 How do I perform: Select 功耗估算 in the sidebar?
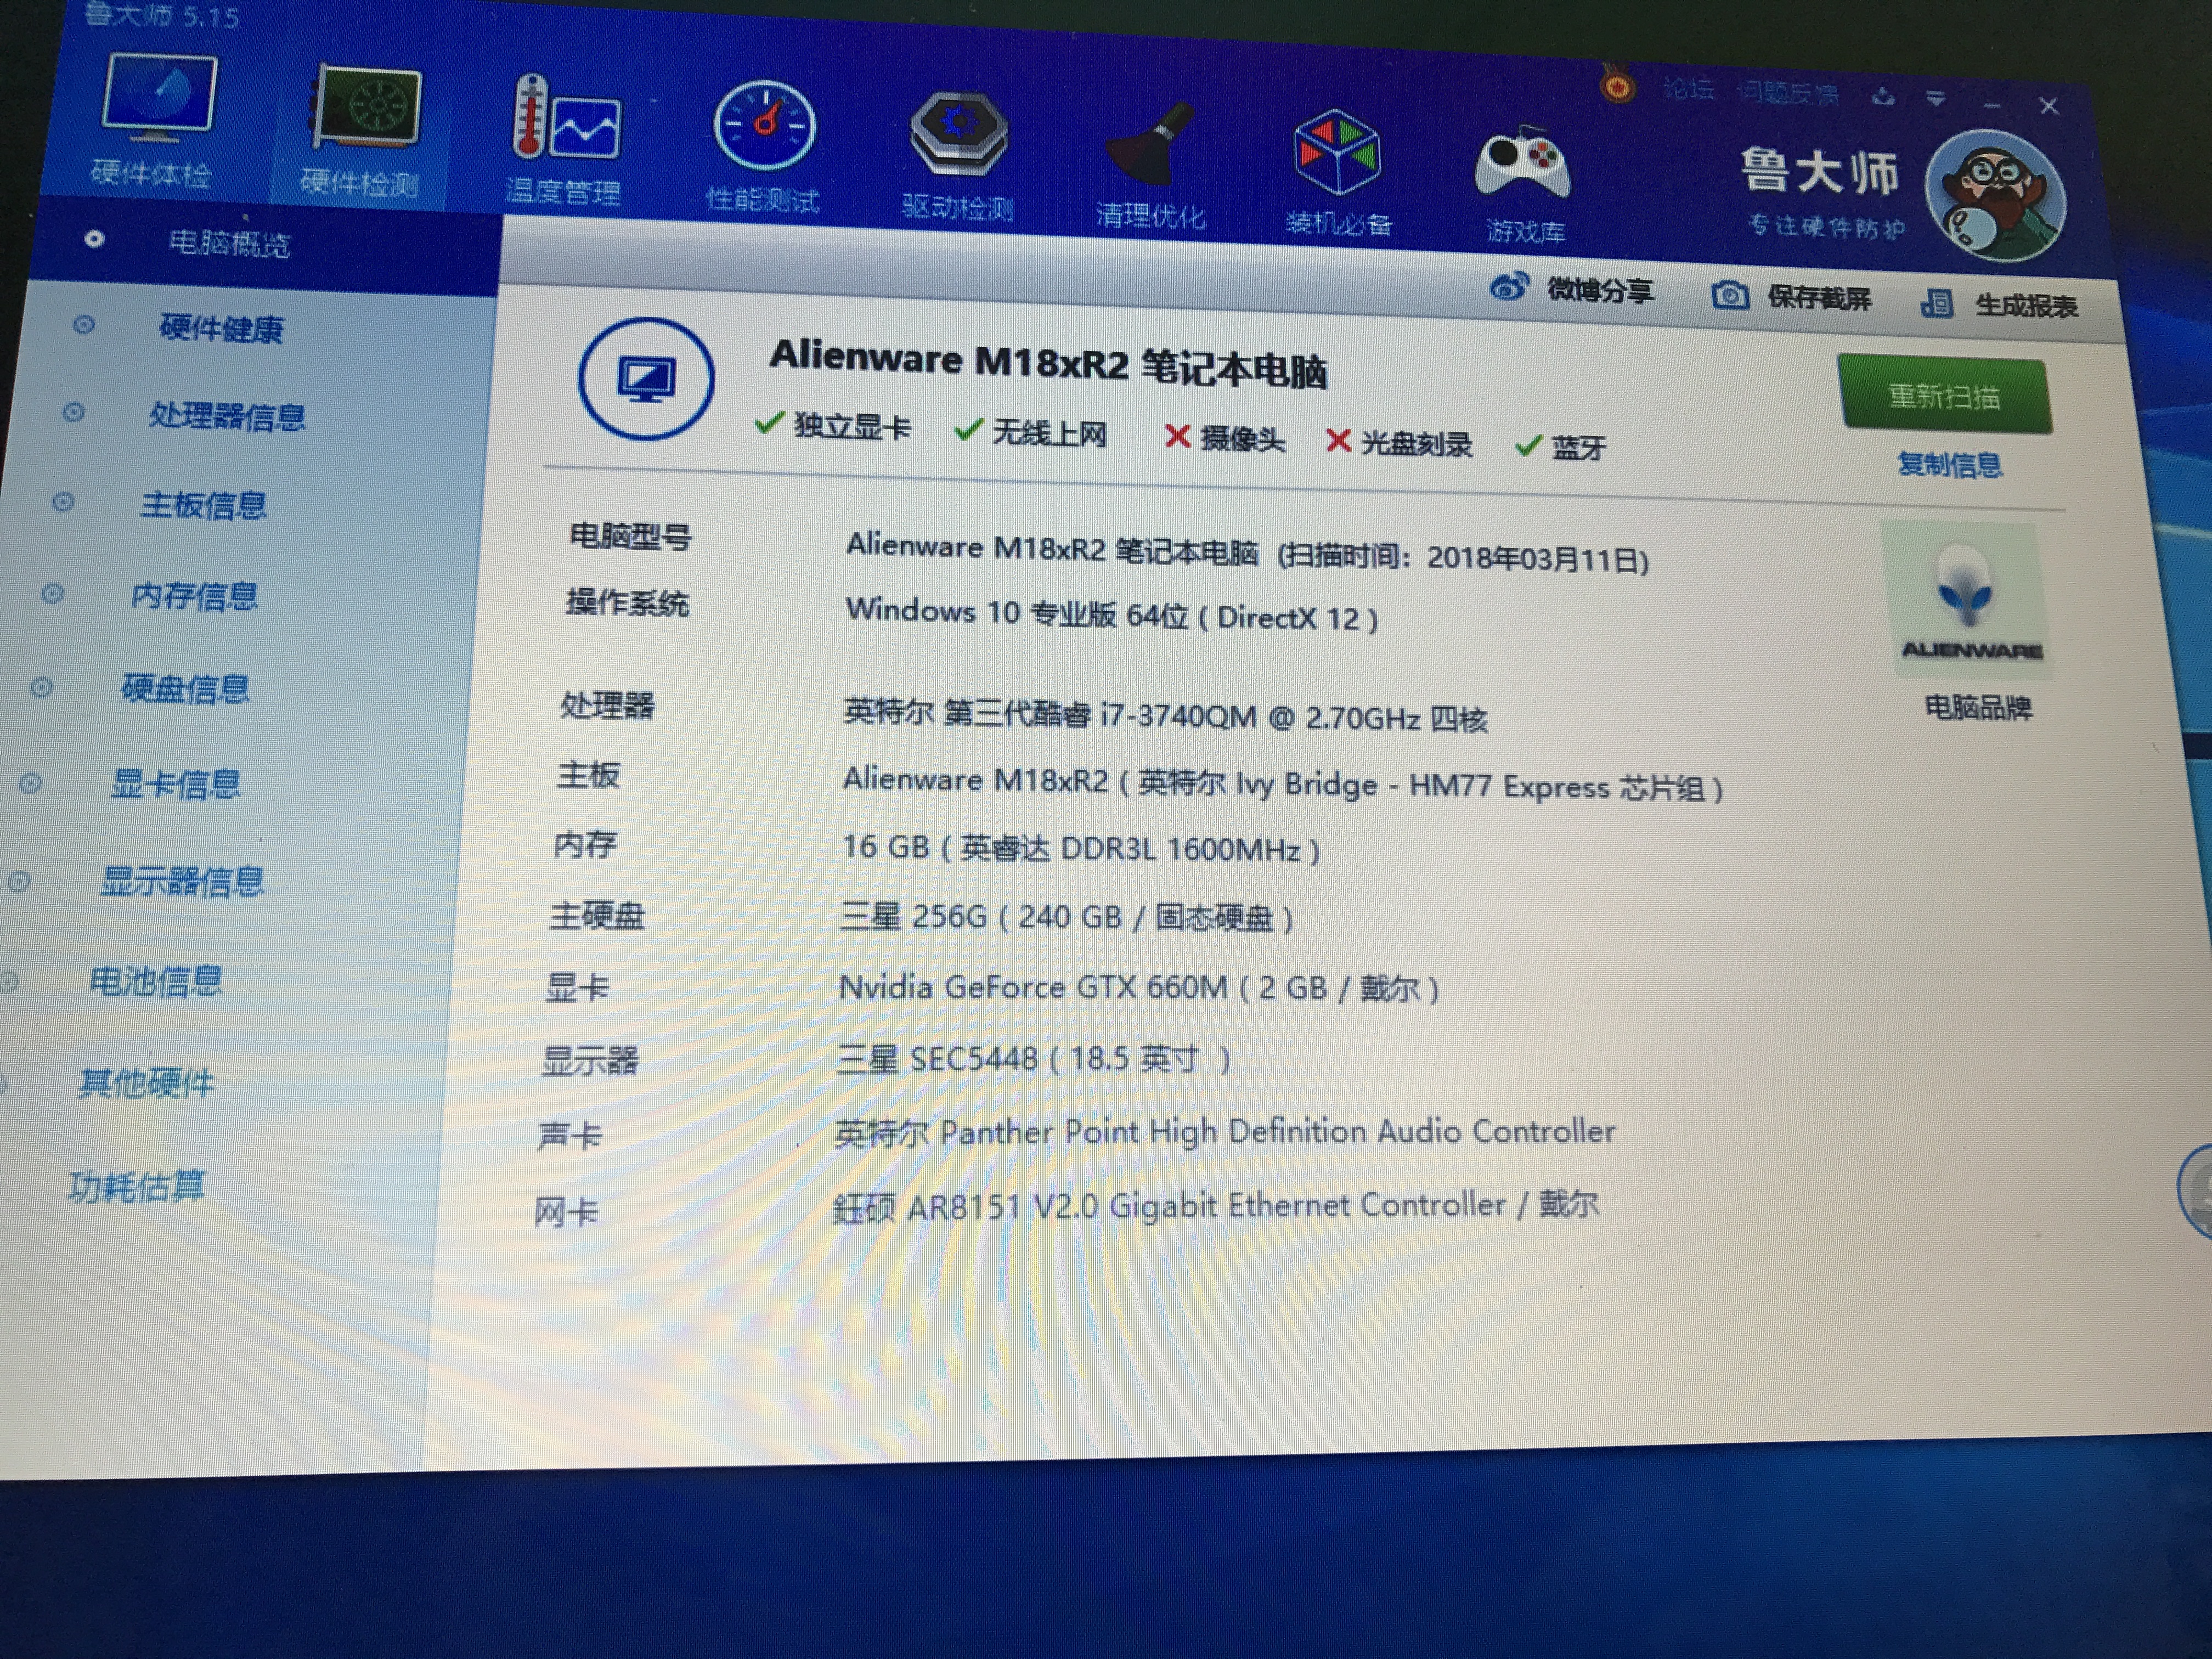coord(136,1187)
